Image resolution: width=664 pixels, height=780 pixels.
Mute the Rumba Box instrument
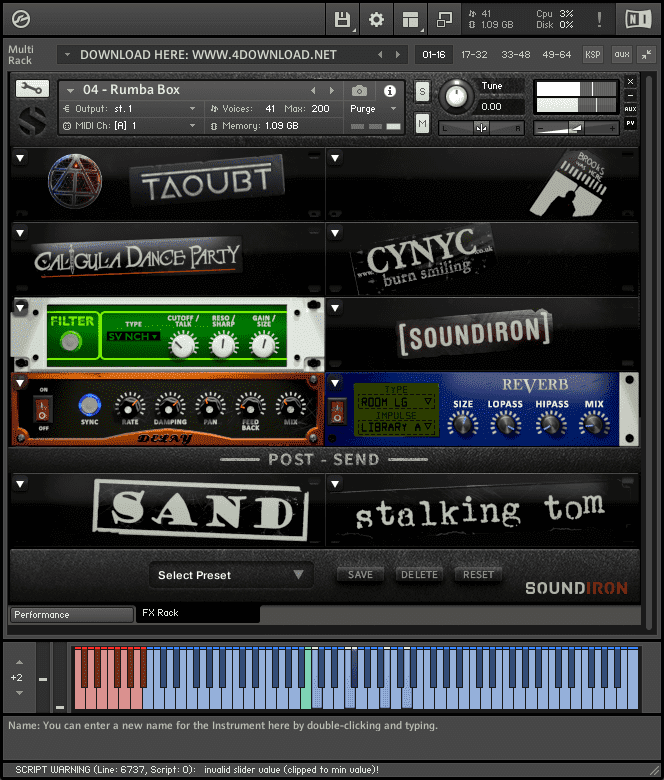[422, 123]
